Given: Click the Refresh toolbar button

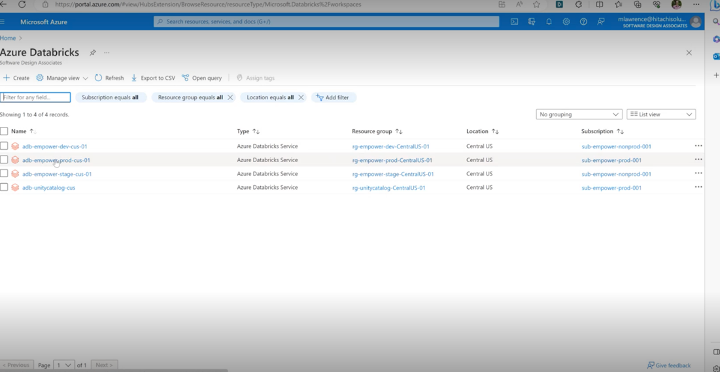Looking at the screenshot, I should tap(109, 78).
